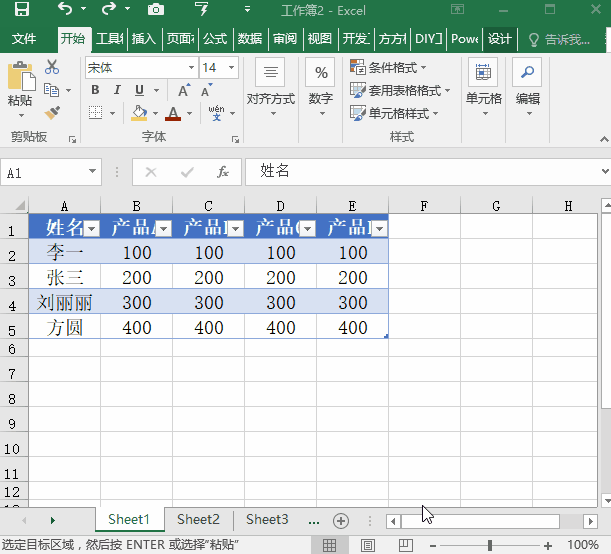Click the next sheet navigation arrow
Viewport: 611px width, 554px height.
pyautogui.click(x=53, y=520)
